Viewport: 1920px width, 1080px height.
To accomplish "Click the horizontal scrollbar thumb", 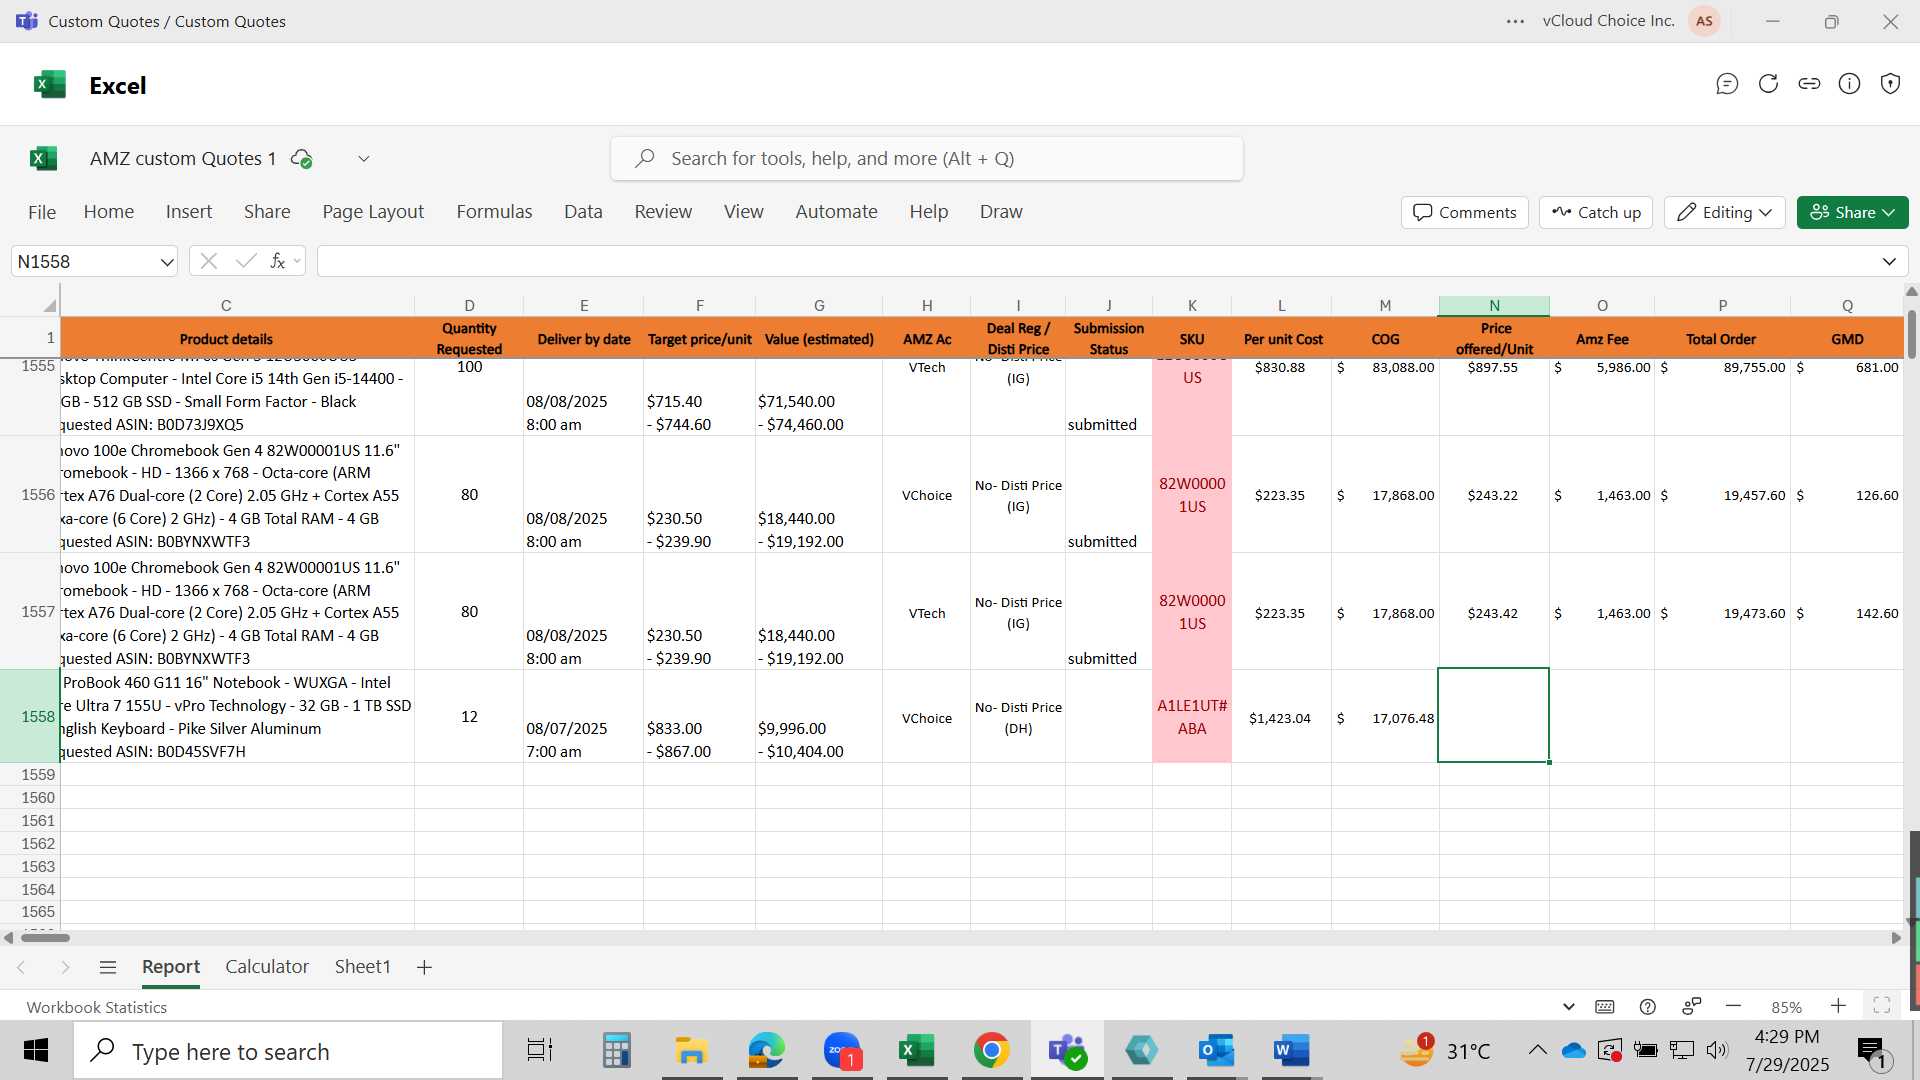I will (45, 938).
